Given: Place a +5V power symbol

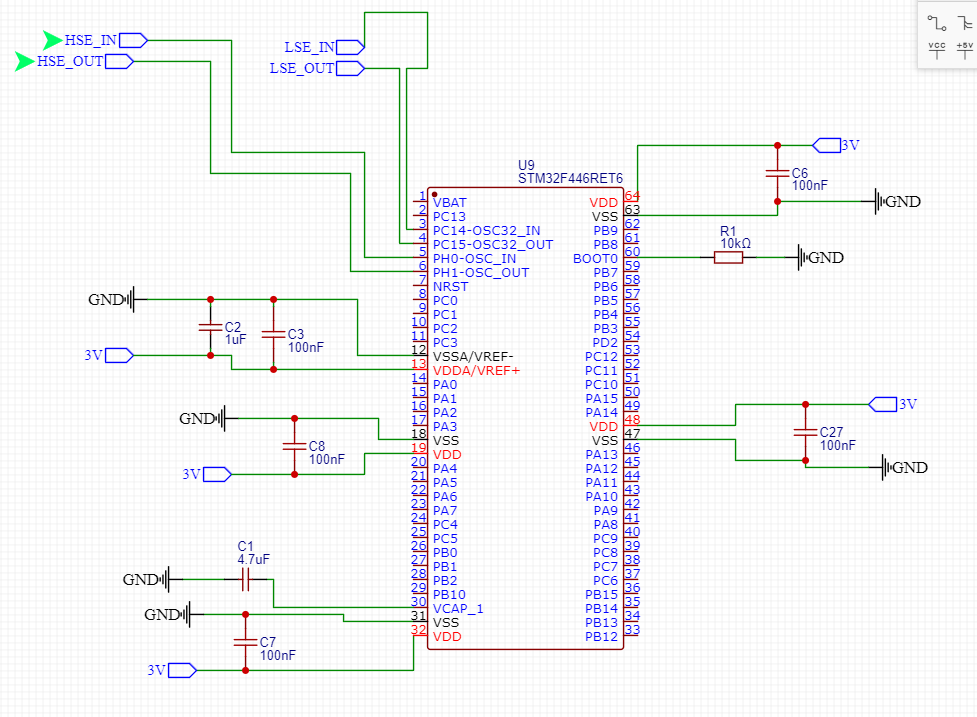Looking at the screenshot, I should 965,50.
